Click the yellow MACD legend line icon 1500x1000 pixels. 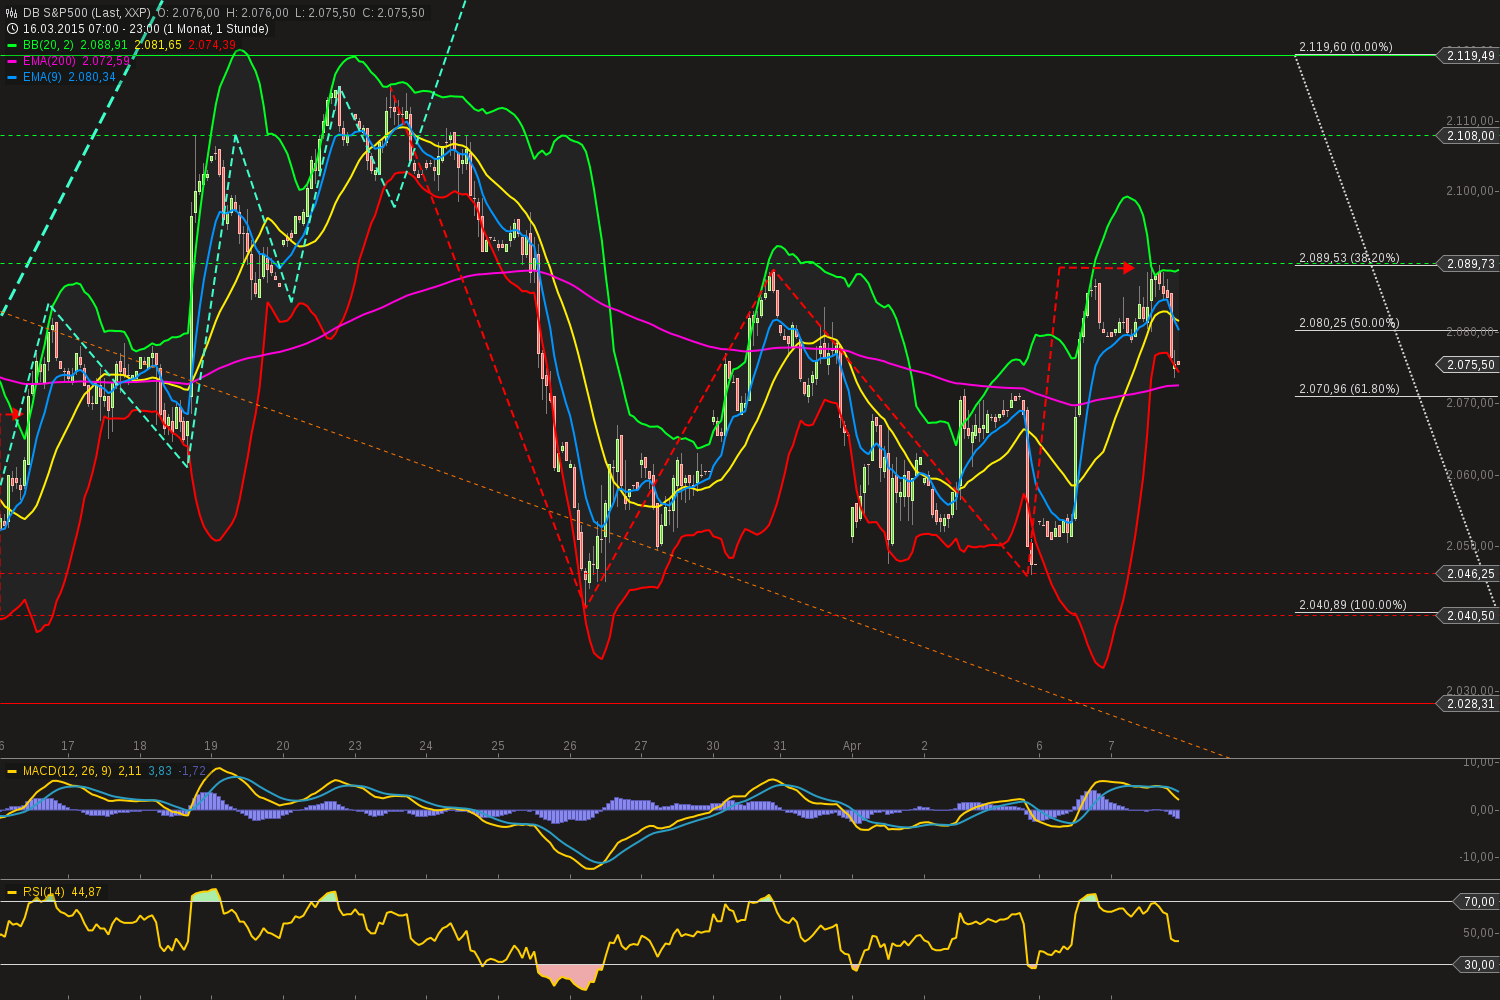pyautogui.click(x=10, y=771)
